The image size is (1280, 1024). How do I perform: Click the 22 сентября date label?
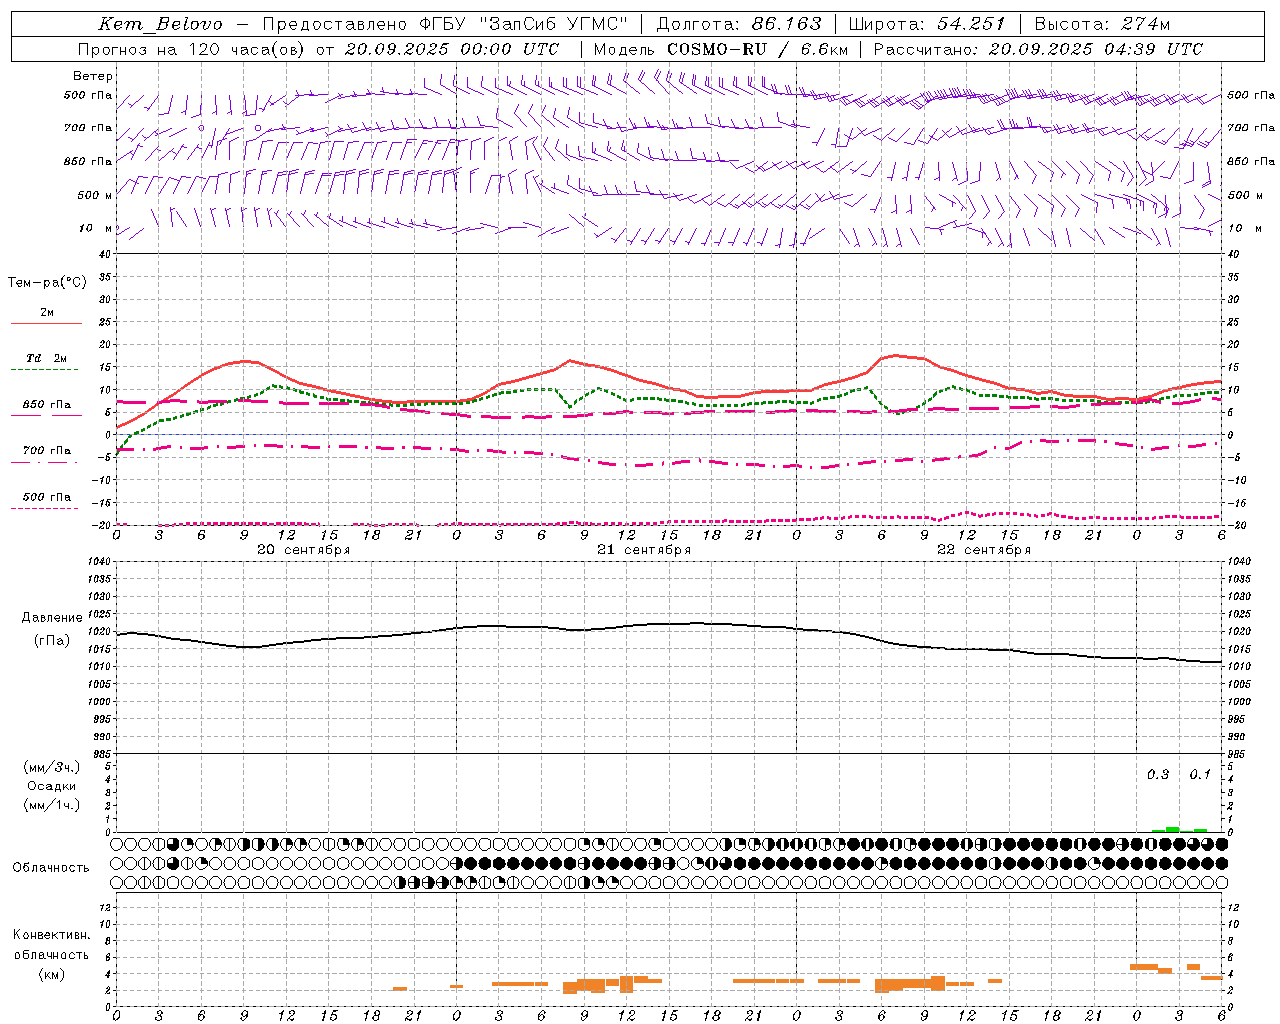(x=984, y=550)
